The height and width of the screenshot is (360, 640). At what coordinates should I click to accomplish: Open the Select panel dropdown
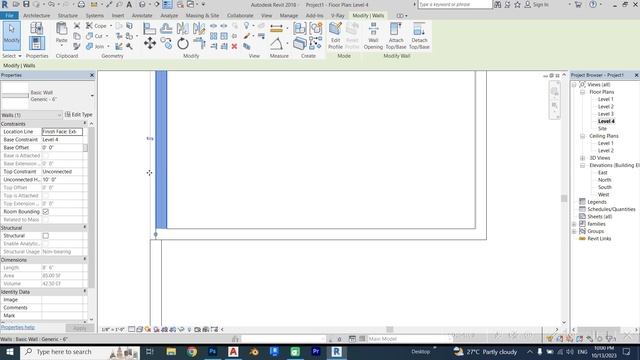point(12,56)
